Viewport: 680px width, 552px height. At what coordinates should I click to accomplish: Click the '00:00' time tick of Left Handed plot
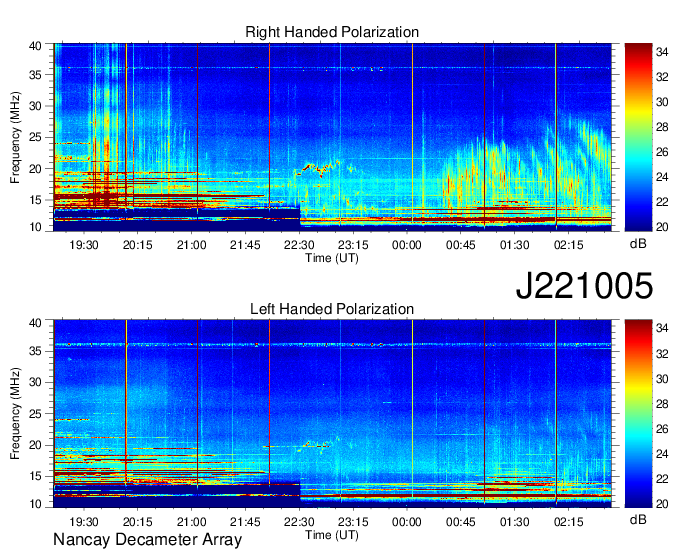407,522
